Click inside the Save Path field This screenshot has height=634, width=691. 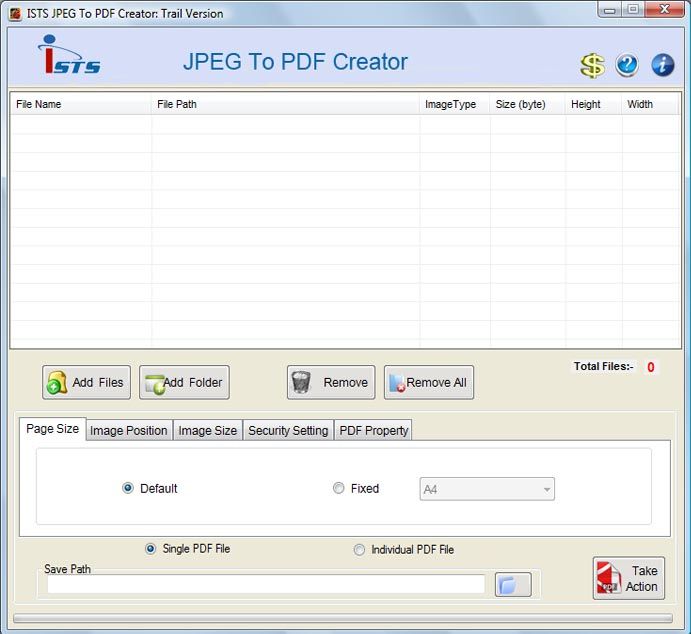click(266, 585)
